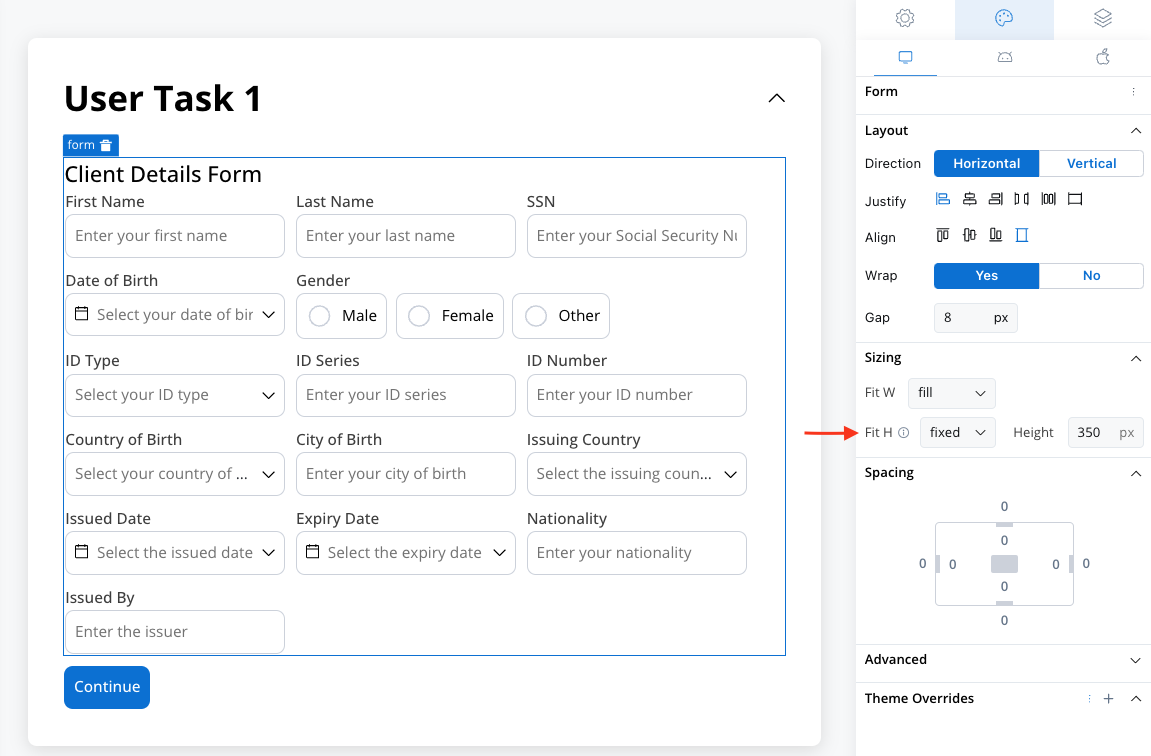Open the Date of Birth picker
Viewport: 1151px width, 756px height.
pos(175,315)
